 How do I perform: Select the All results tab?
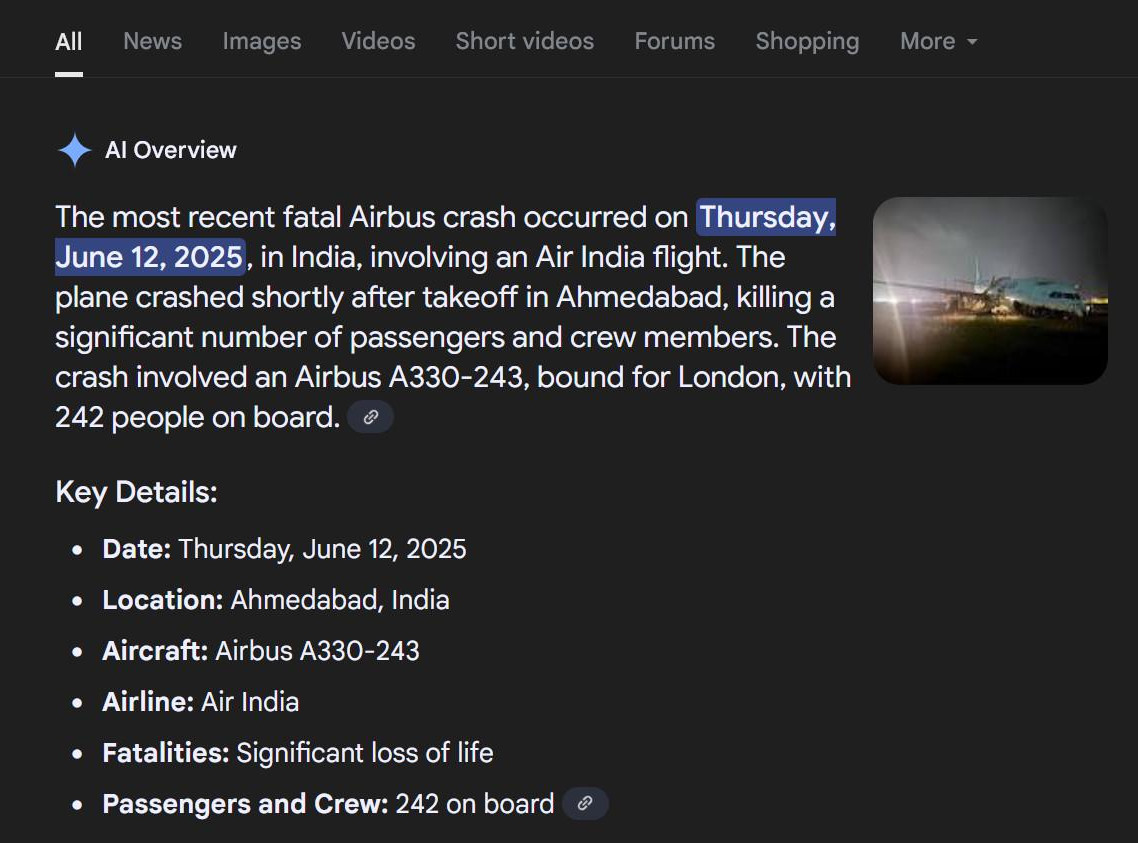coord(68,41)
